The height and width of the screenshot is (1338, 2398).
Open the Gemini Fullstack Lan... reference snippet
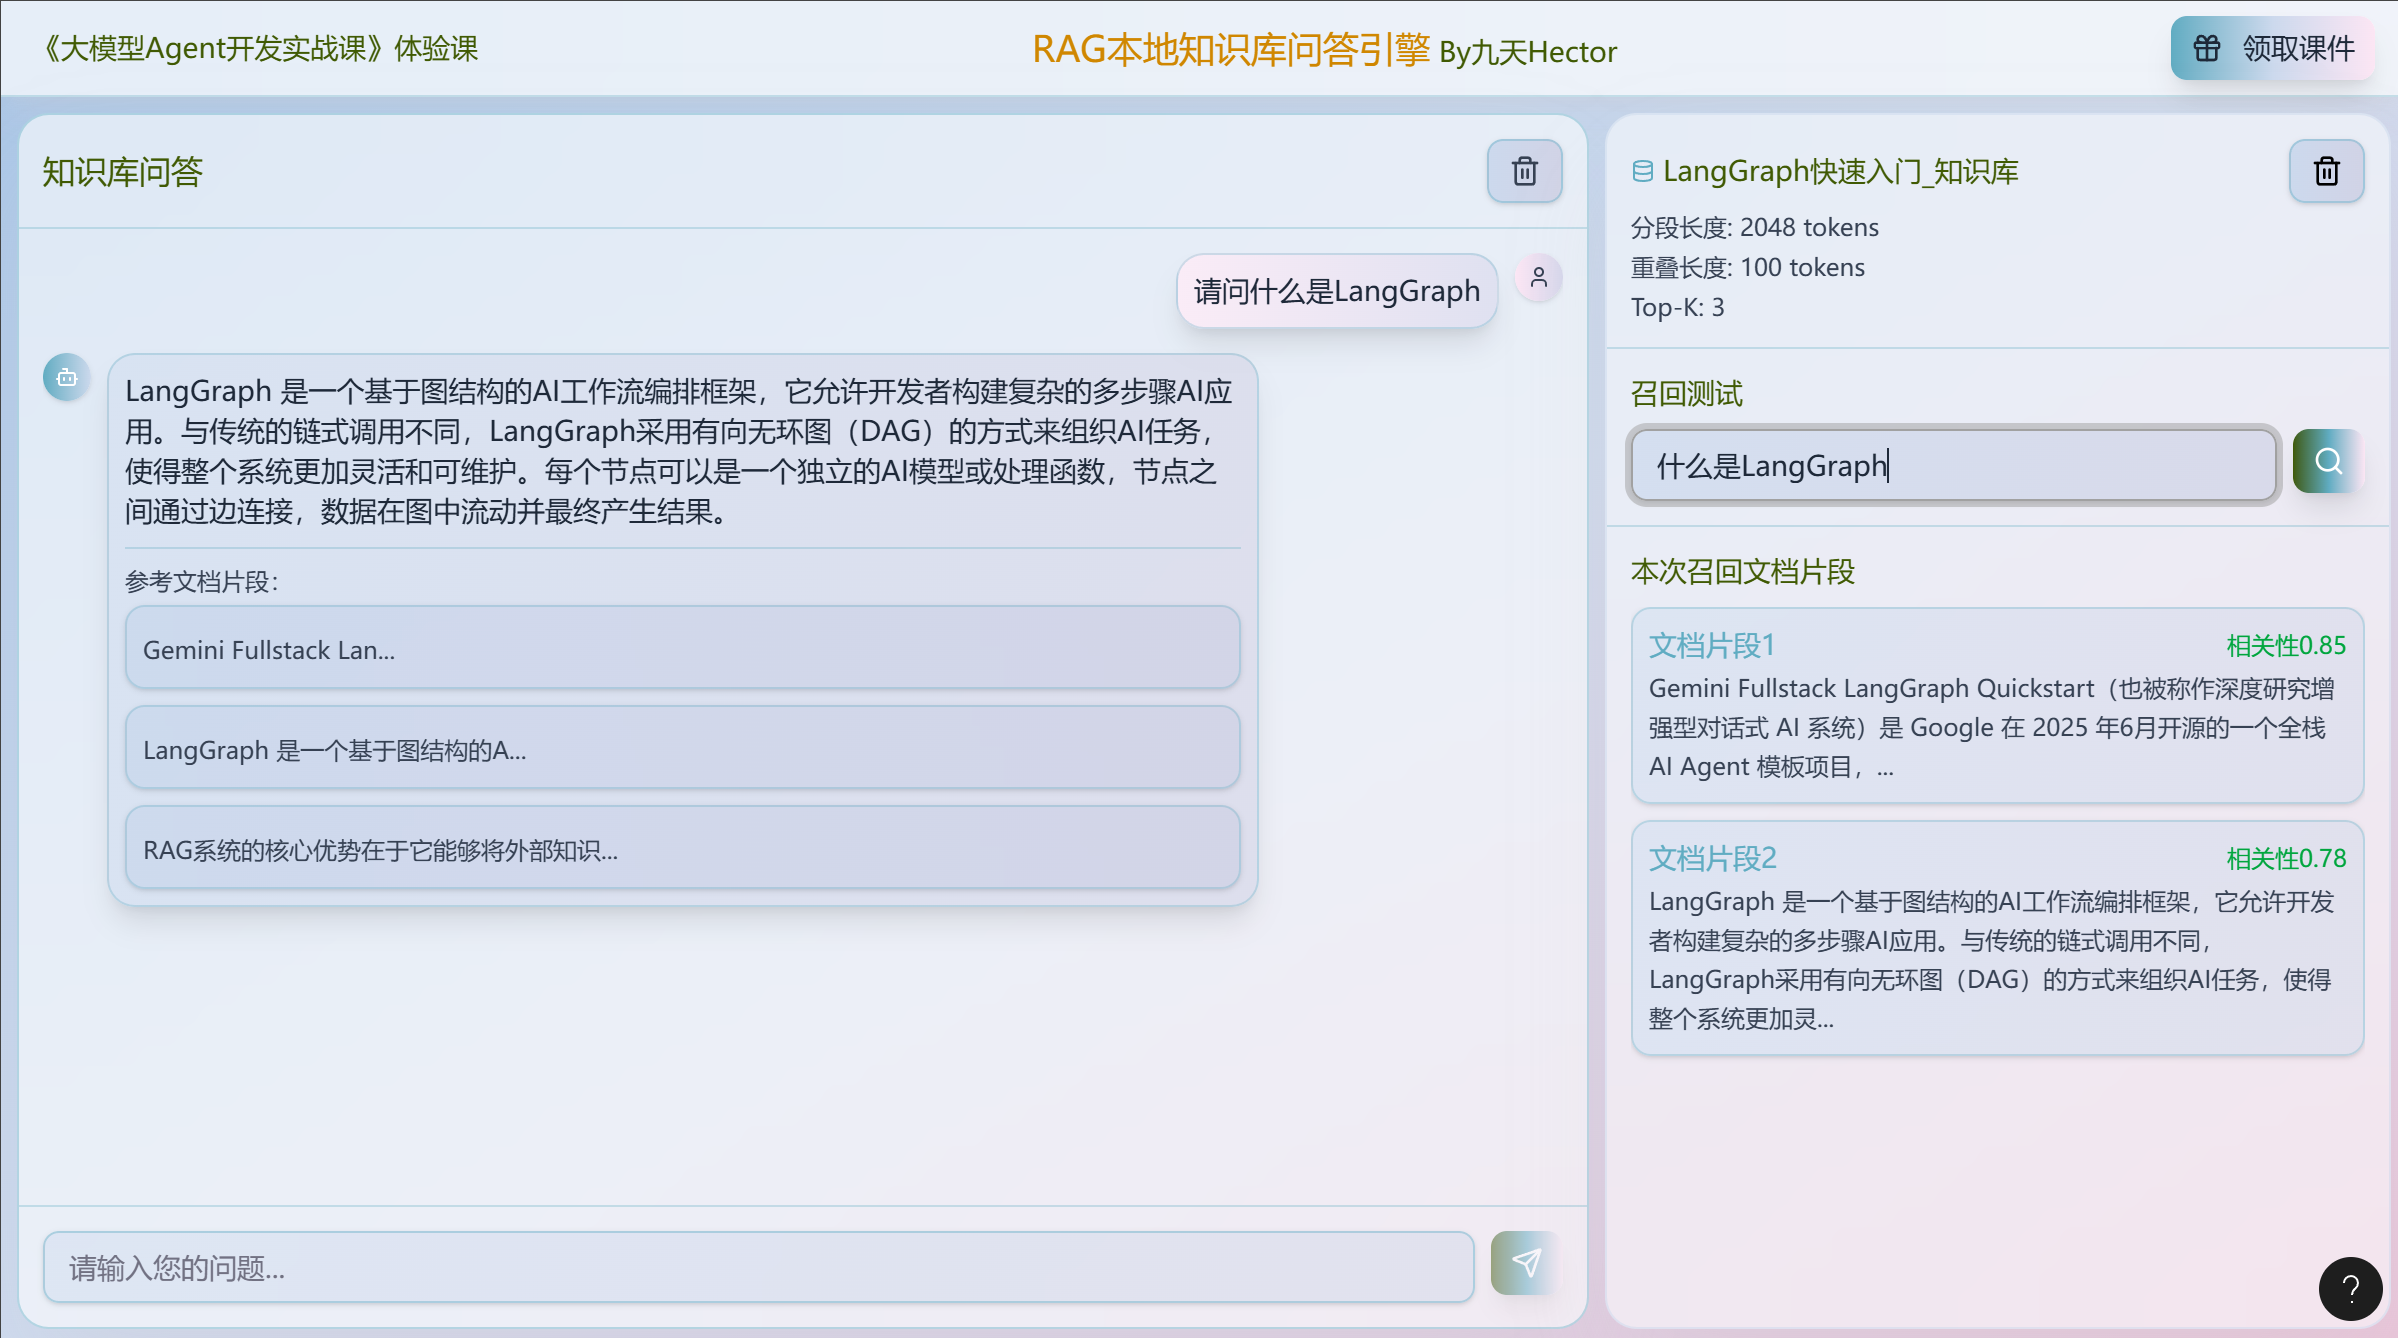point(682,649)
